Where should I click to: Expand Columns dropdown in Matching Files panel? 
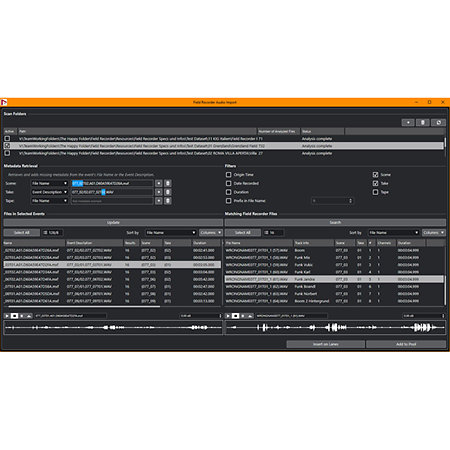point(434,232)
